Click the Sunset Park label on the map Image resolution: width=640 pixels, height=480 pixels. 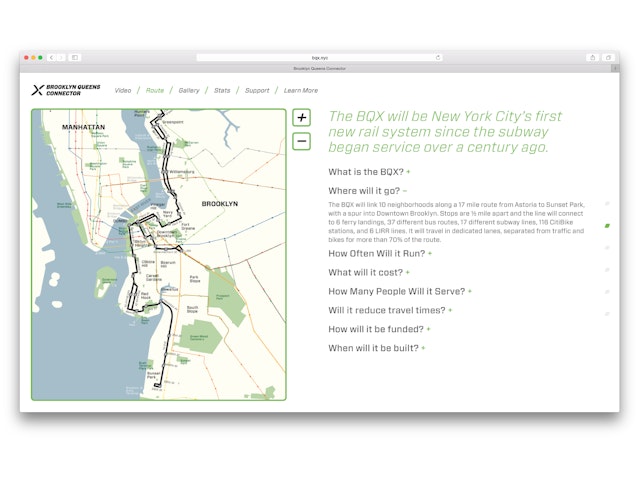point(153,375)
